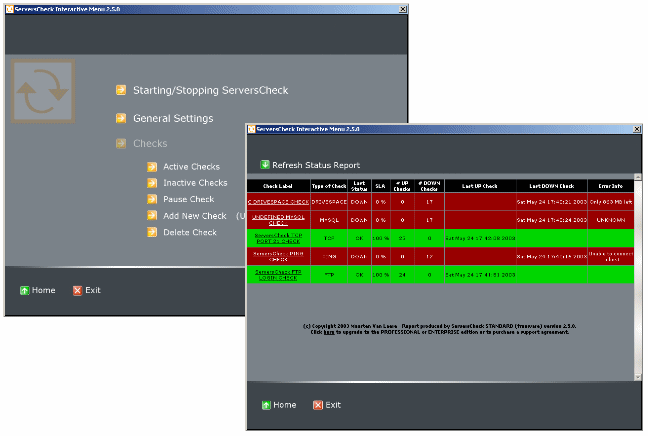Click the green Home icon in the back window
Image resolution: width=648 pixels, height=436 pixels.
point(24,291)
